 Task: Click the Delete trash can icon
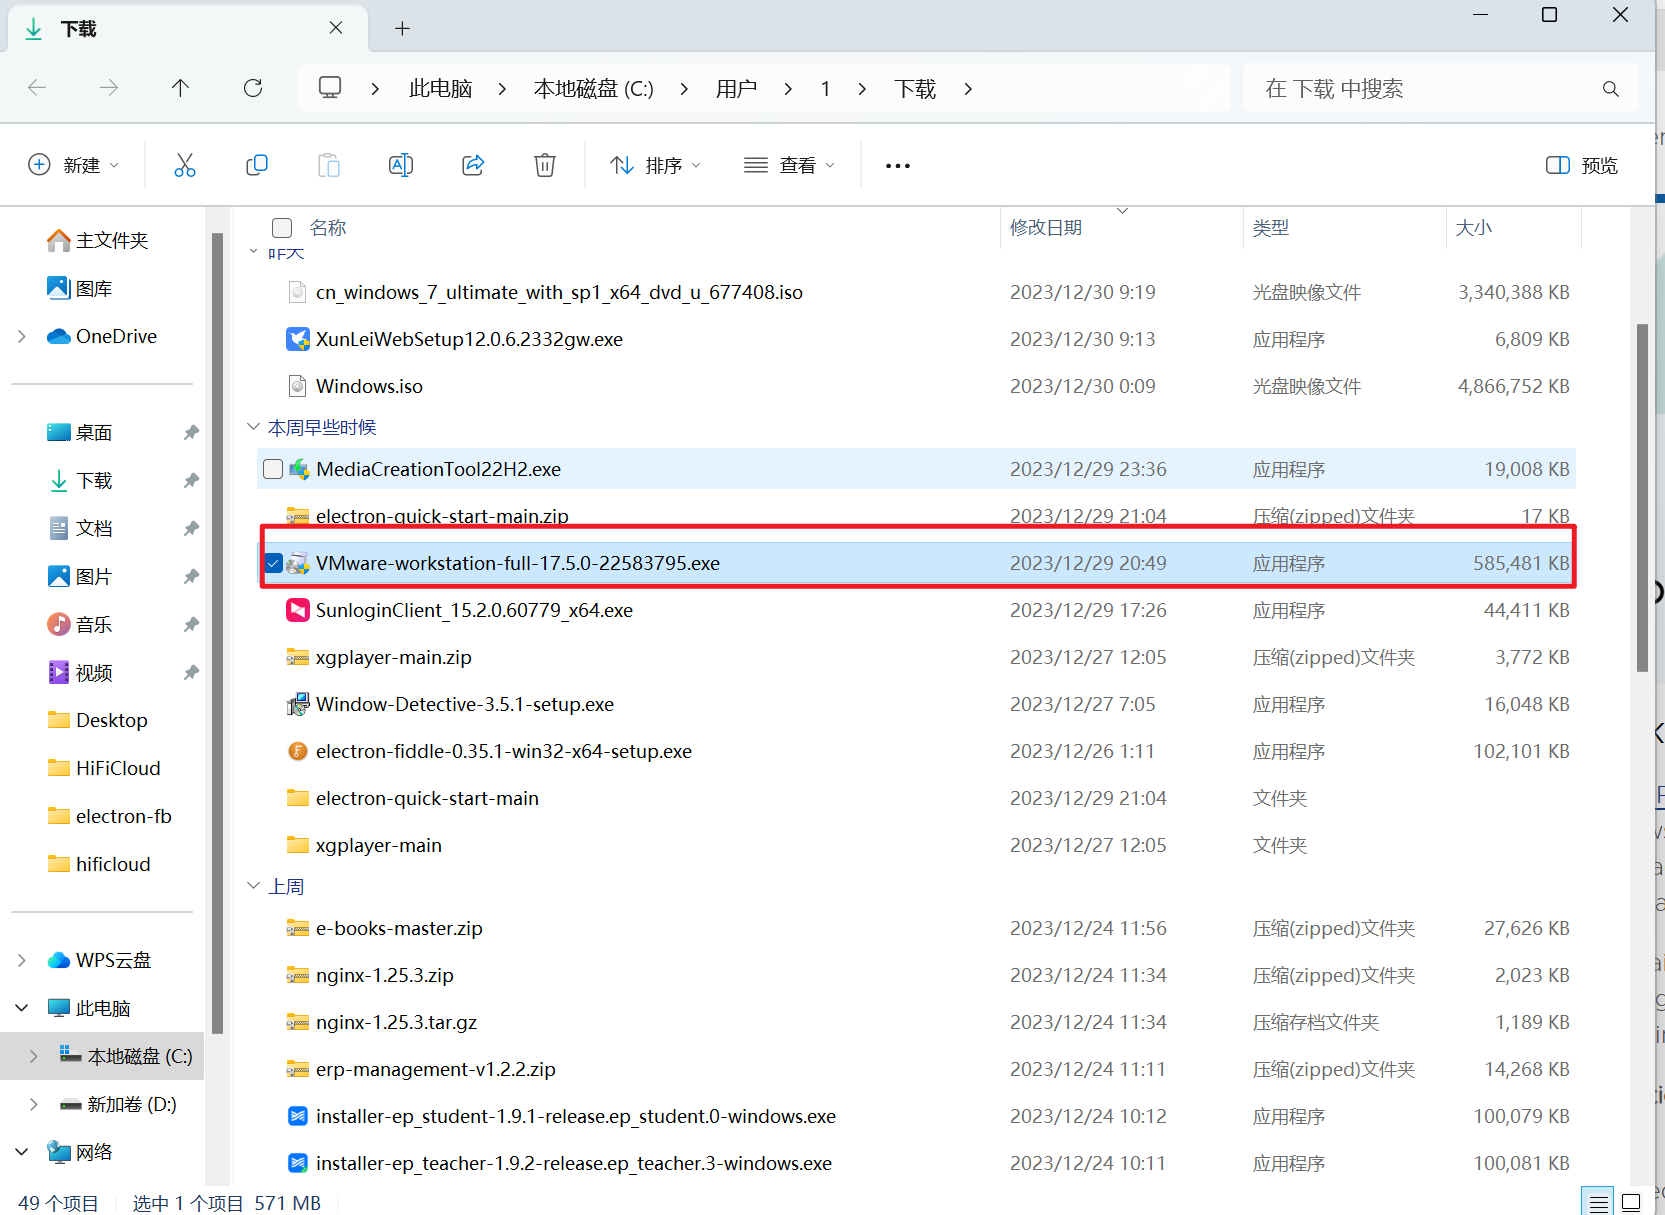(x=545, y=165)
